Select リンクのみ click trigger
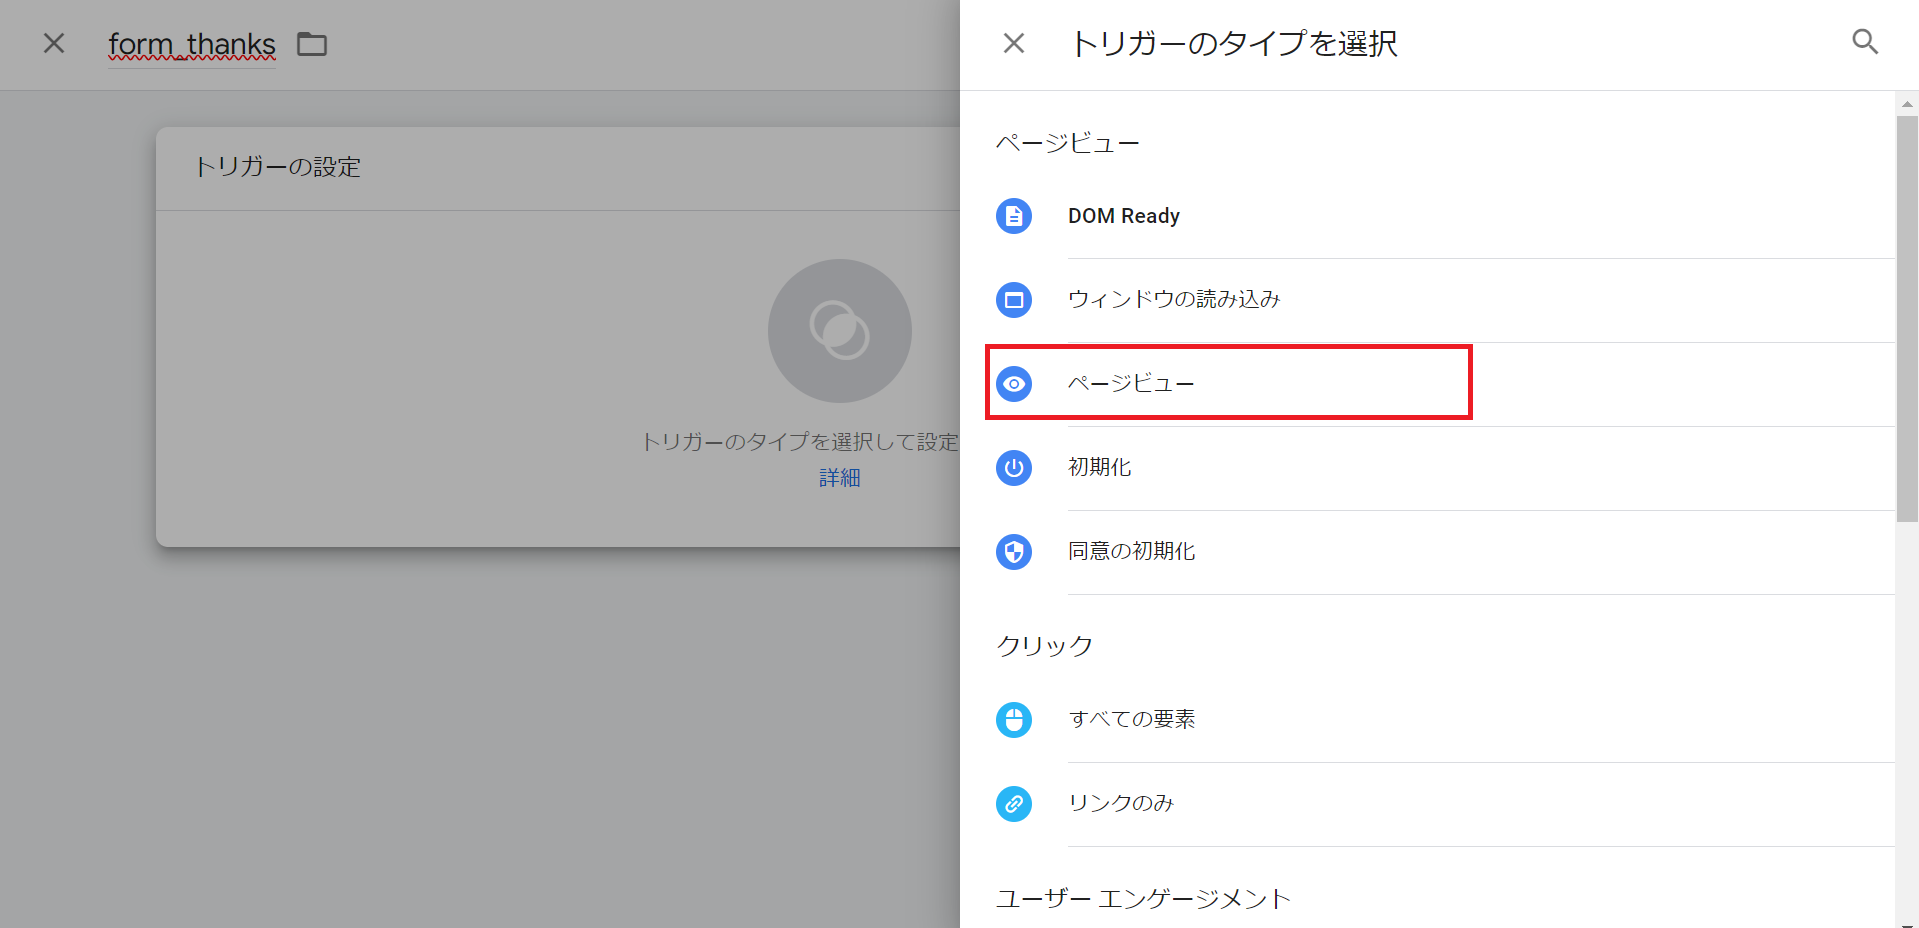This screenshot has width=1919, height=928. click(x=1444, y=804)
